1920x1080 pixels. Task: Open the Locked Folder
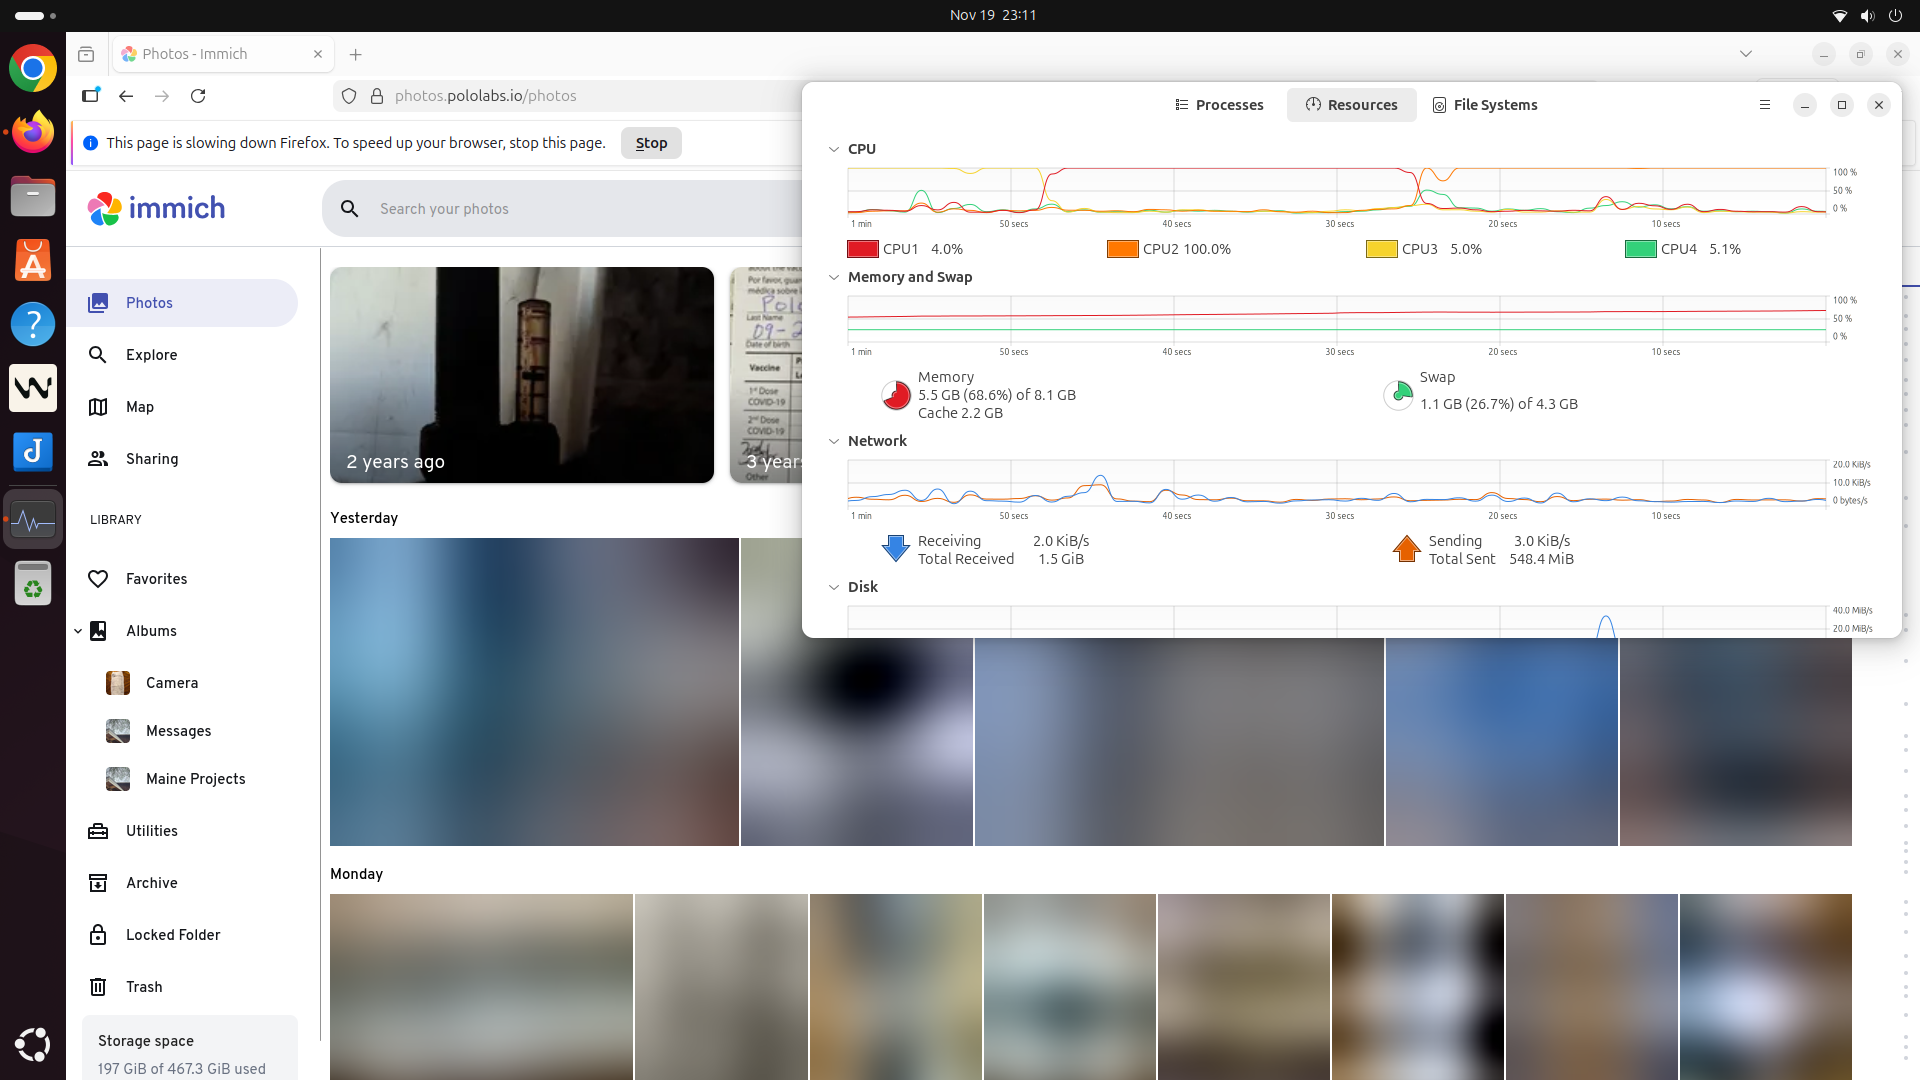point(173,935)
